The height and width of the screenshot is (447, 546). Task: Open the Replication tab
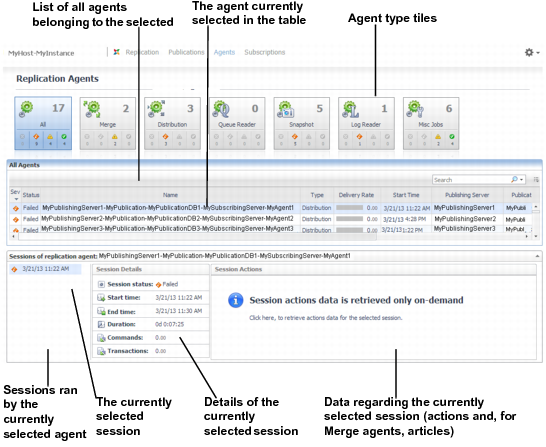[142, 52]
